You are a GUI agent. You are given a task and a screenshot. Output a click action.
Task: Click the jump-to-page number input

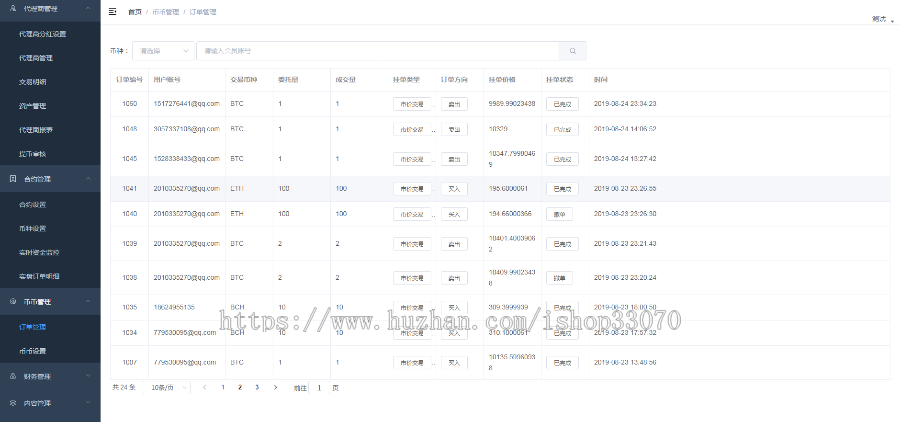click(319, 388)
